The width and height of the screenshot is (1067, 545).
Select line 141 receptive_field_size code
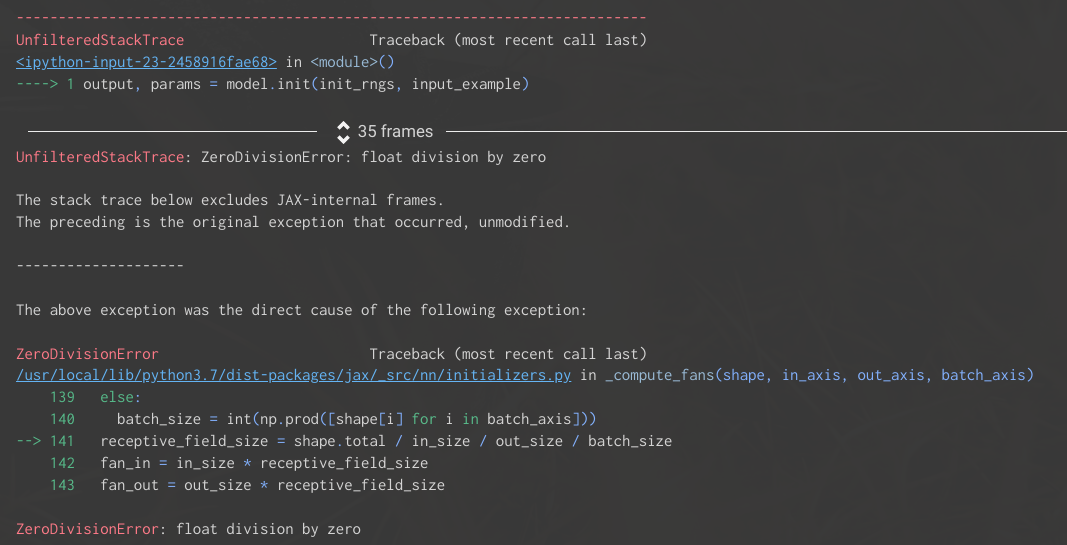point(386,441)
